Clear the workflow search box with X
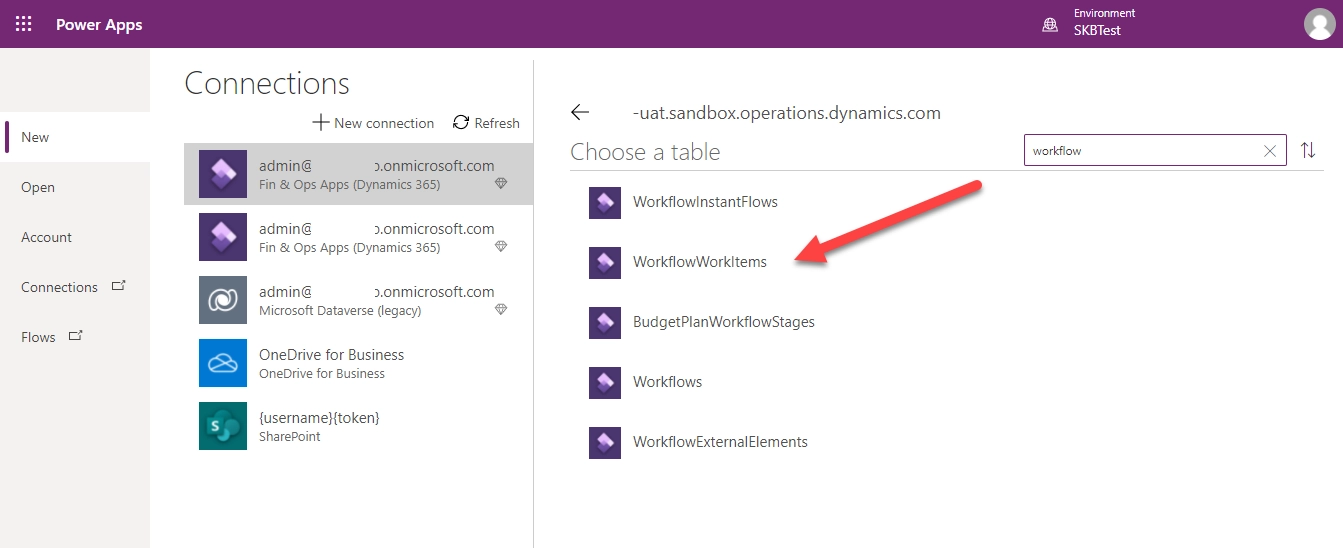 click(x=1270, y=151)
